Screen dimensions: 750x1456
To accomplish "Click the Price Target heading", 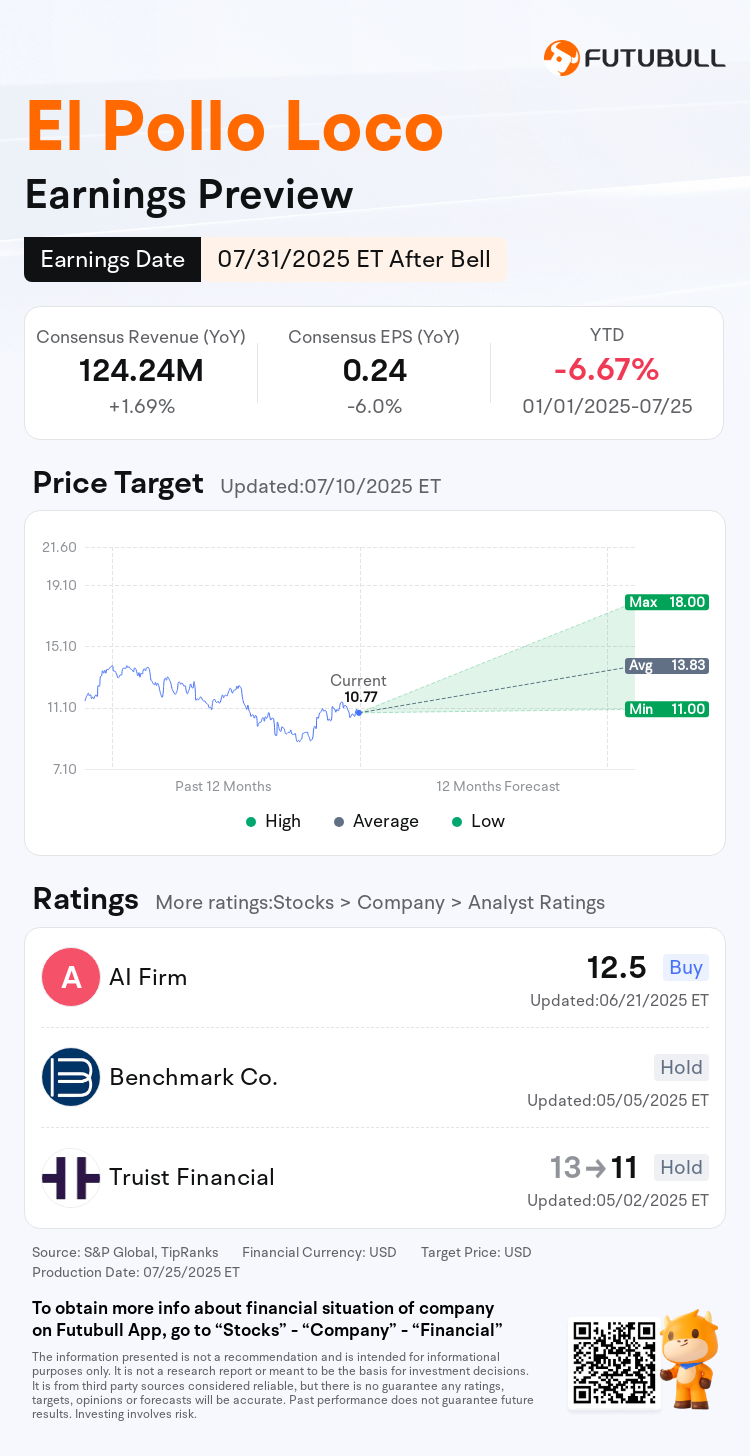I will pyautogui.click(x=118, y=484).
